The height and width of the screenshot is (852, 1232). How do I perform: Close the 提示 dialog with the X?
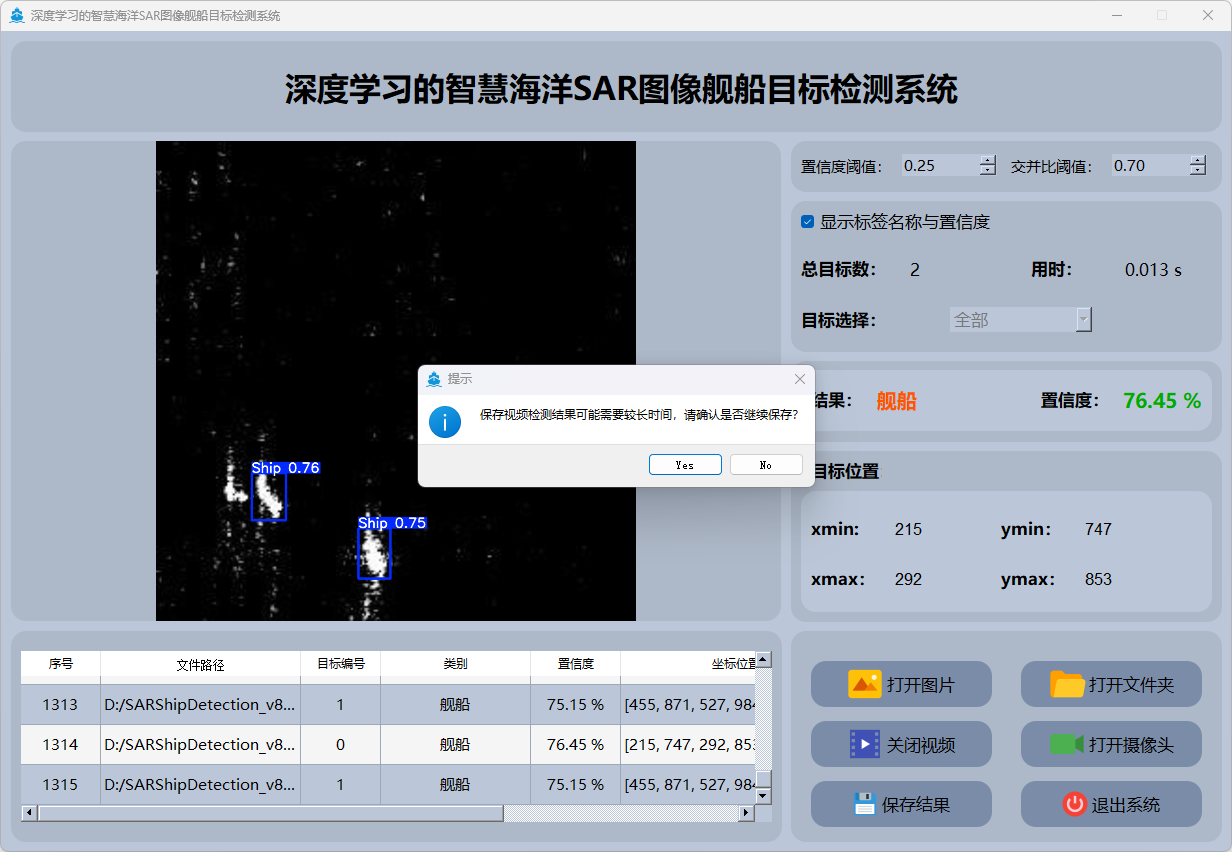(799, 379)
